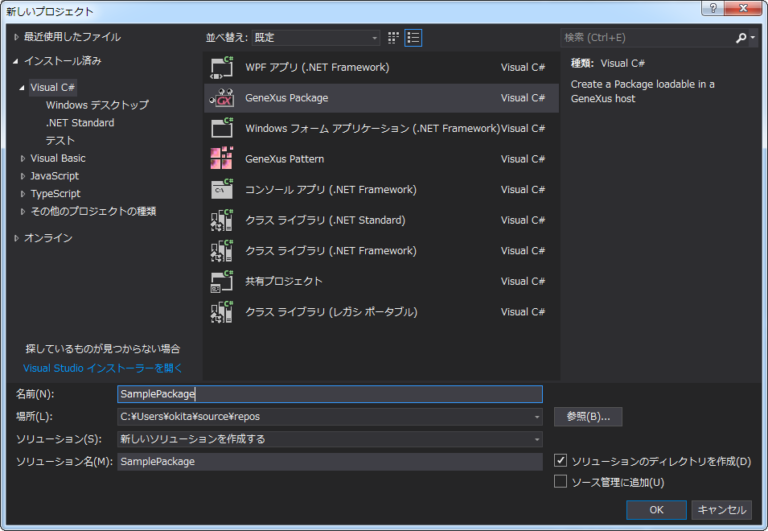This screenshot has width=768, height=531.
Task: Select the .NET Standard tree item
Action: (80, 123)
